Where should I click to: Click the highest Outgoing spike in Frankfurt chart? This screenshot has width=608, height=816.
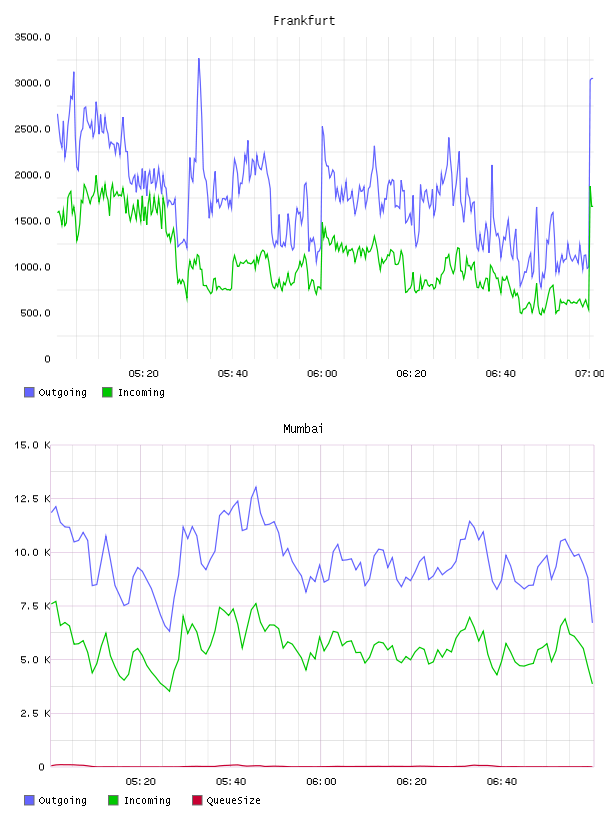pos(199,59)
